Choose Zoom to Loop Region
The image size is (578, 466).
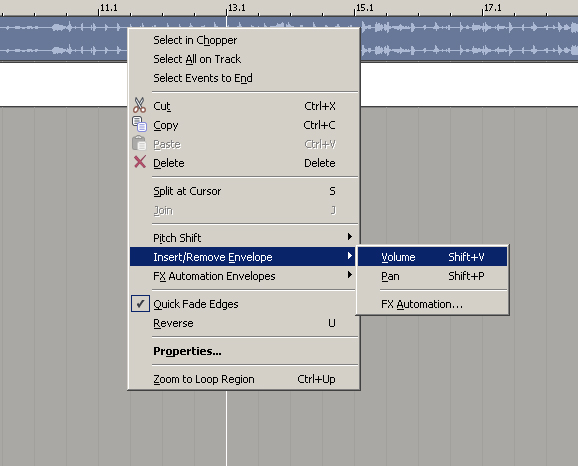[244, 379]
